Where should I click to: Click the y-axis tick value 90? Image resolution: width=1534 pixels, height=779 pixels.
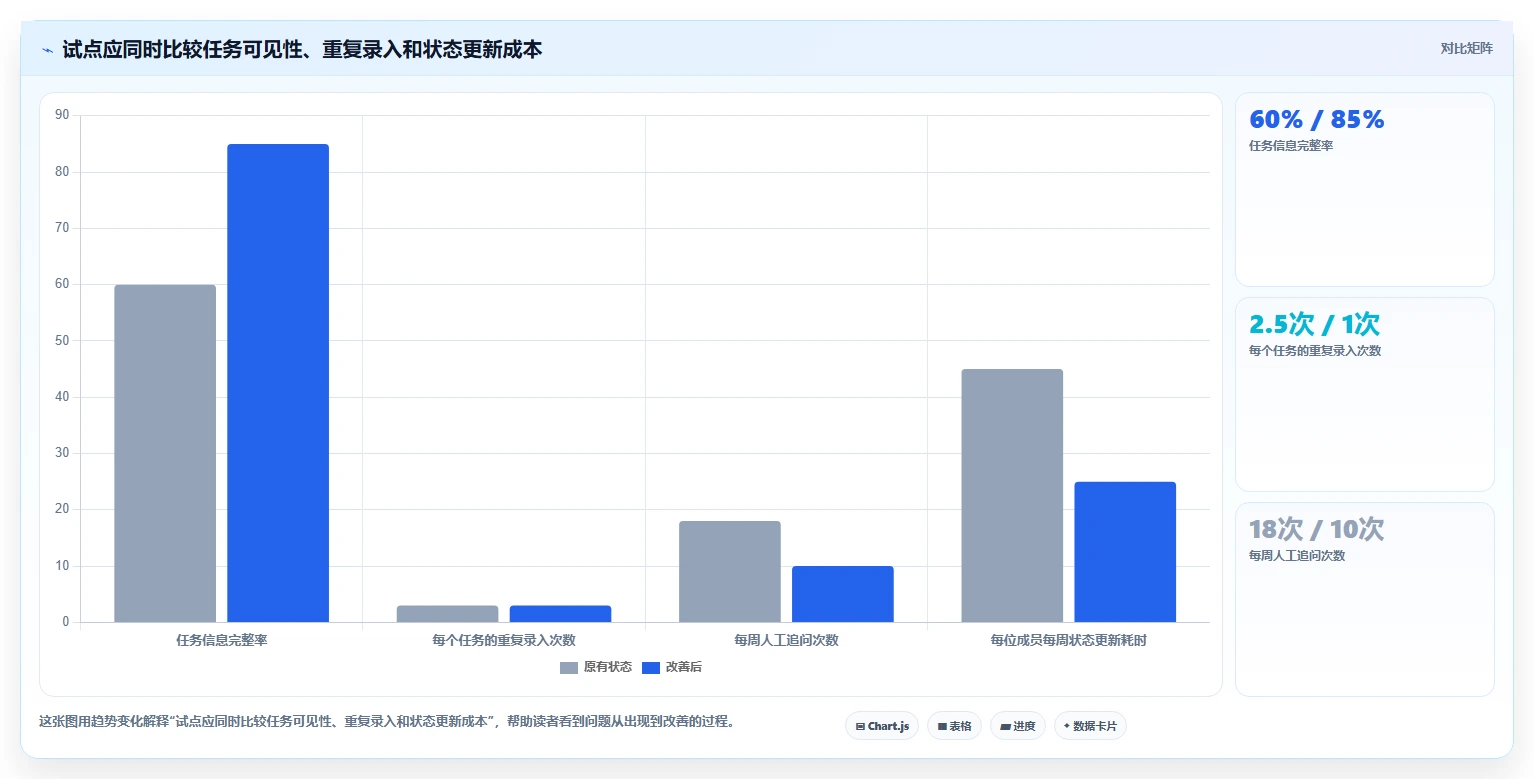tap(62, 115)
